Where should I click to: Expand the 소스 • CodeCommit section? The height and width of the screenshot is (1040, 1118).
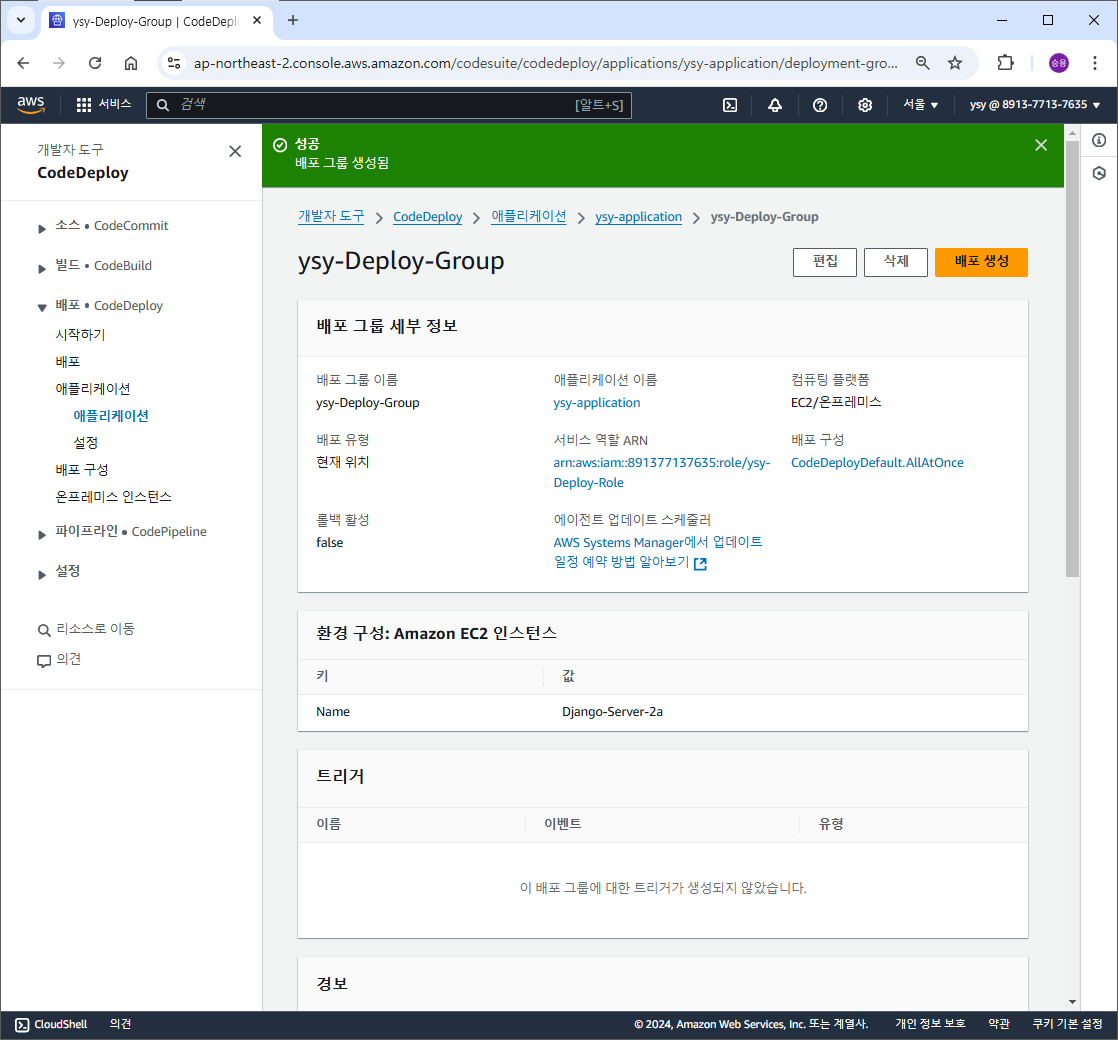[x=41, y=228]
